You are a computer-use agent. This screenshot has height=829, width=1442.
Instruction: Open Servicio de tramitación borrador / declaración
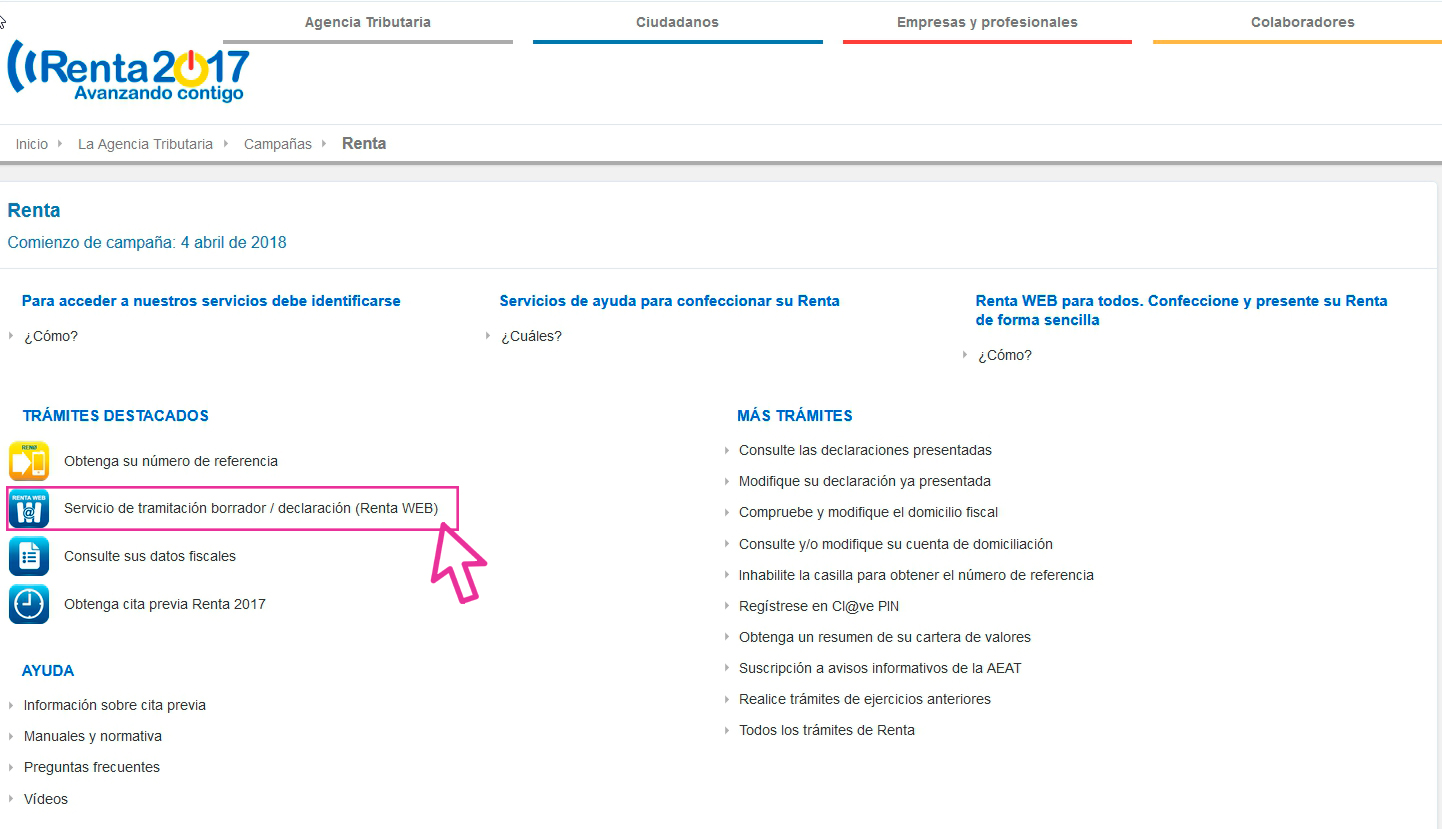251,508
